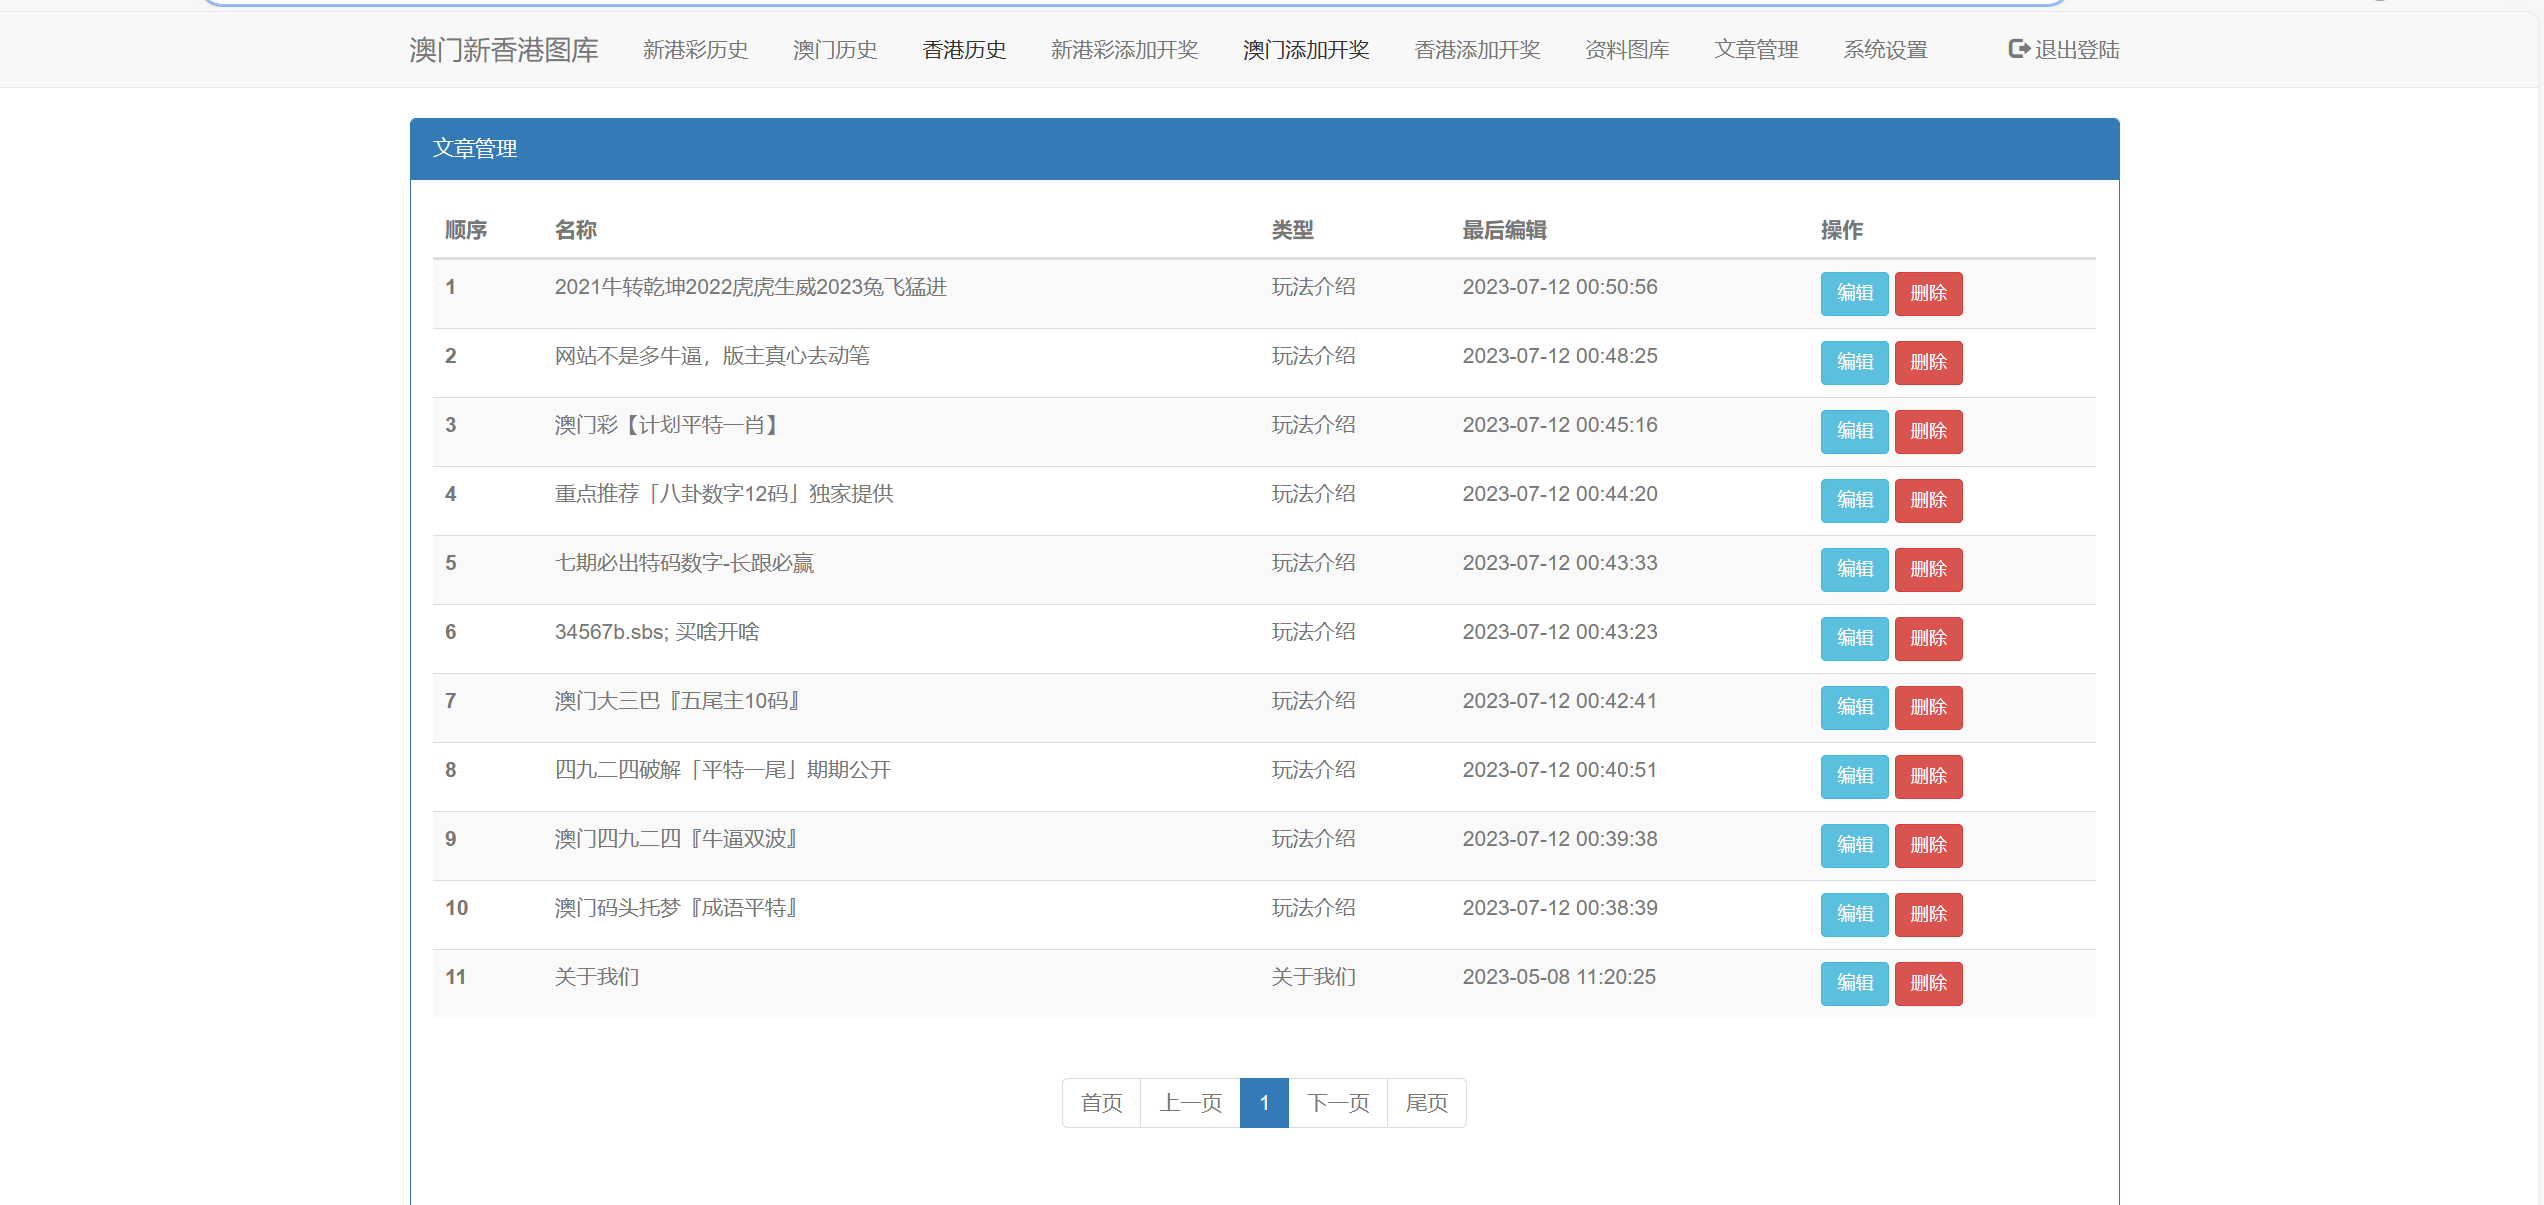Open the 资料图库 navigation item
Viewport: 2544px width, 1205px height.
pos(1626,50)
